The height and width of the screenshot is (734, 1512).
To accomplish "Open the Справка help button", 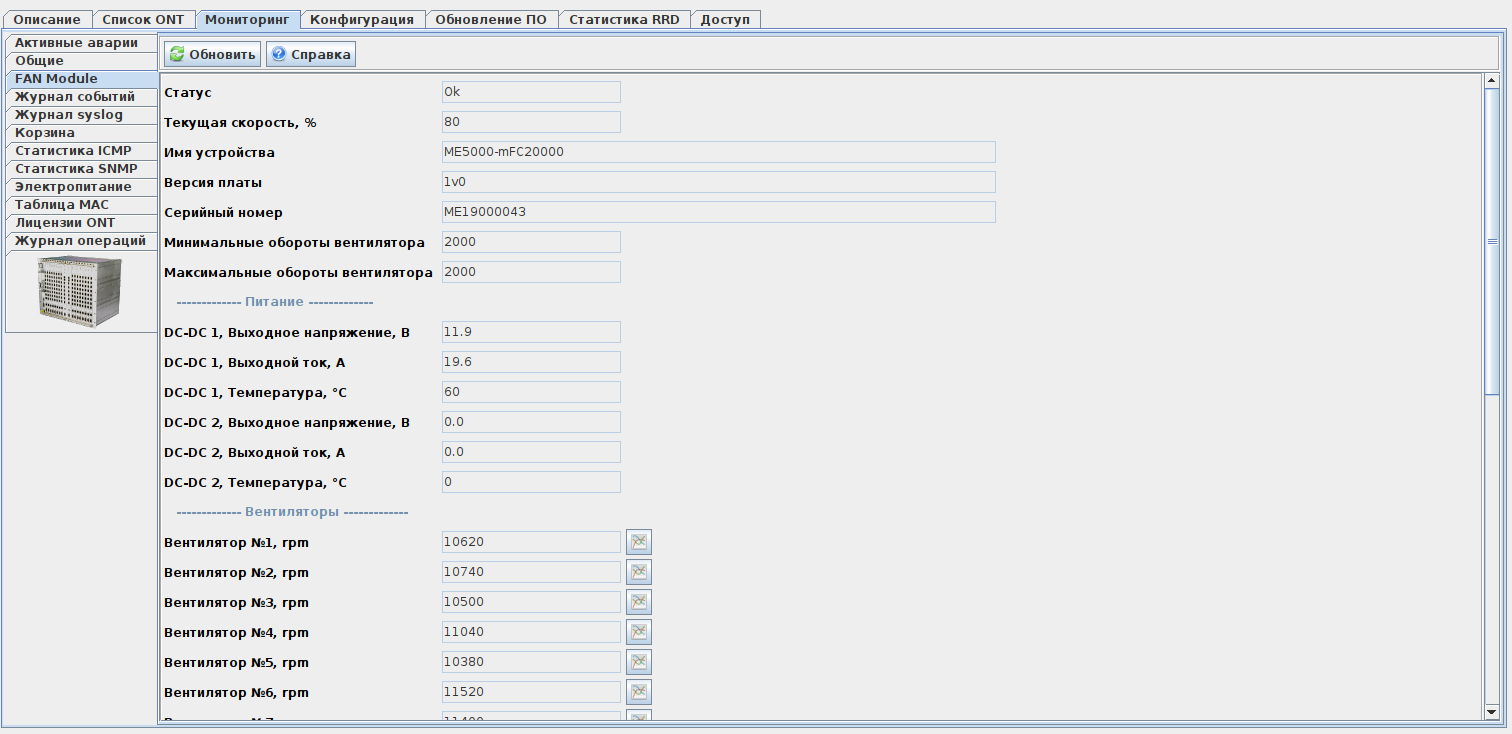I will pyautogui.click(x=311, y=54).
